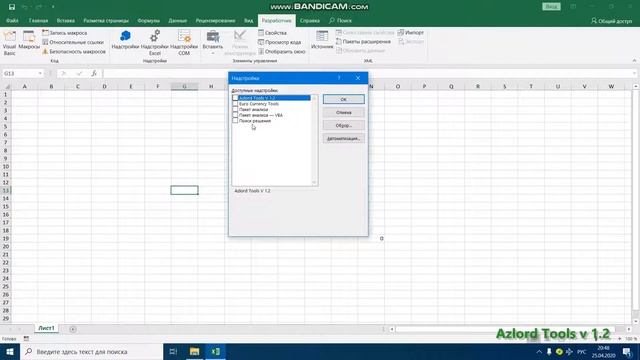Click the Надстройки dialog help question mark
The height and width of the screenshot is (360, 640).
coord(339,78)
